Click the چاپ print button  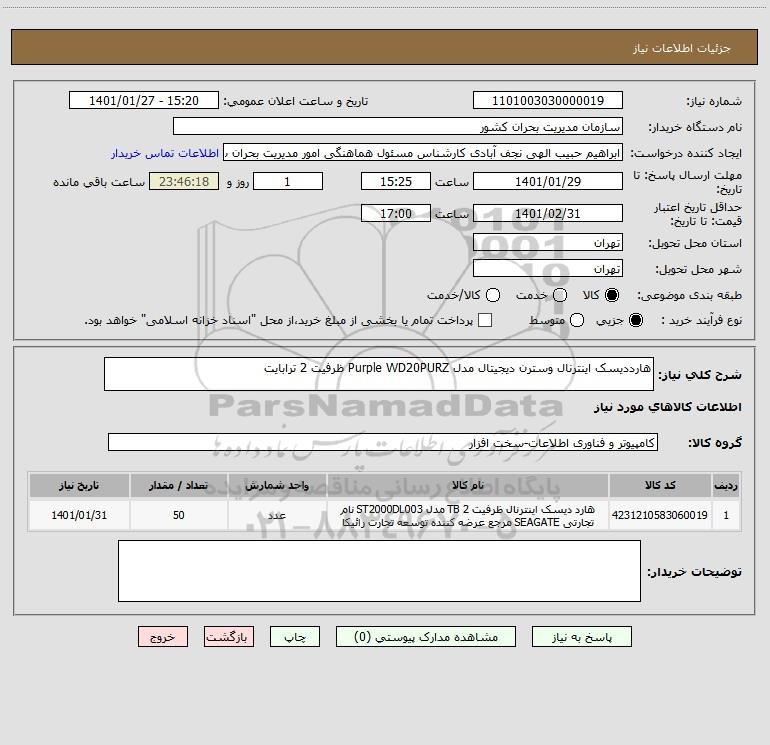[x=295, y=637]
